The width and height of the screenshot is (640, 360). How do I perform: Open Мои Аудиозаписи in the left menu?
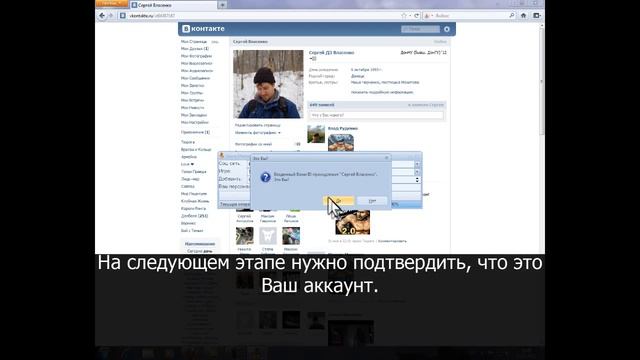(197, 71)
